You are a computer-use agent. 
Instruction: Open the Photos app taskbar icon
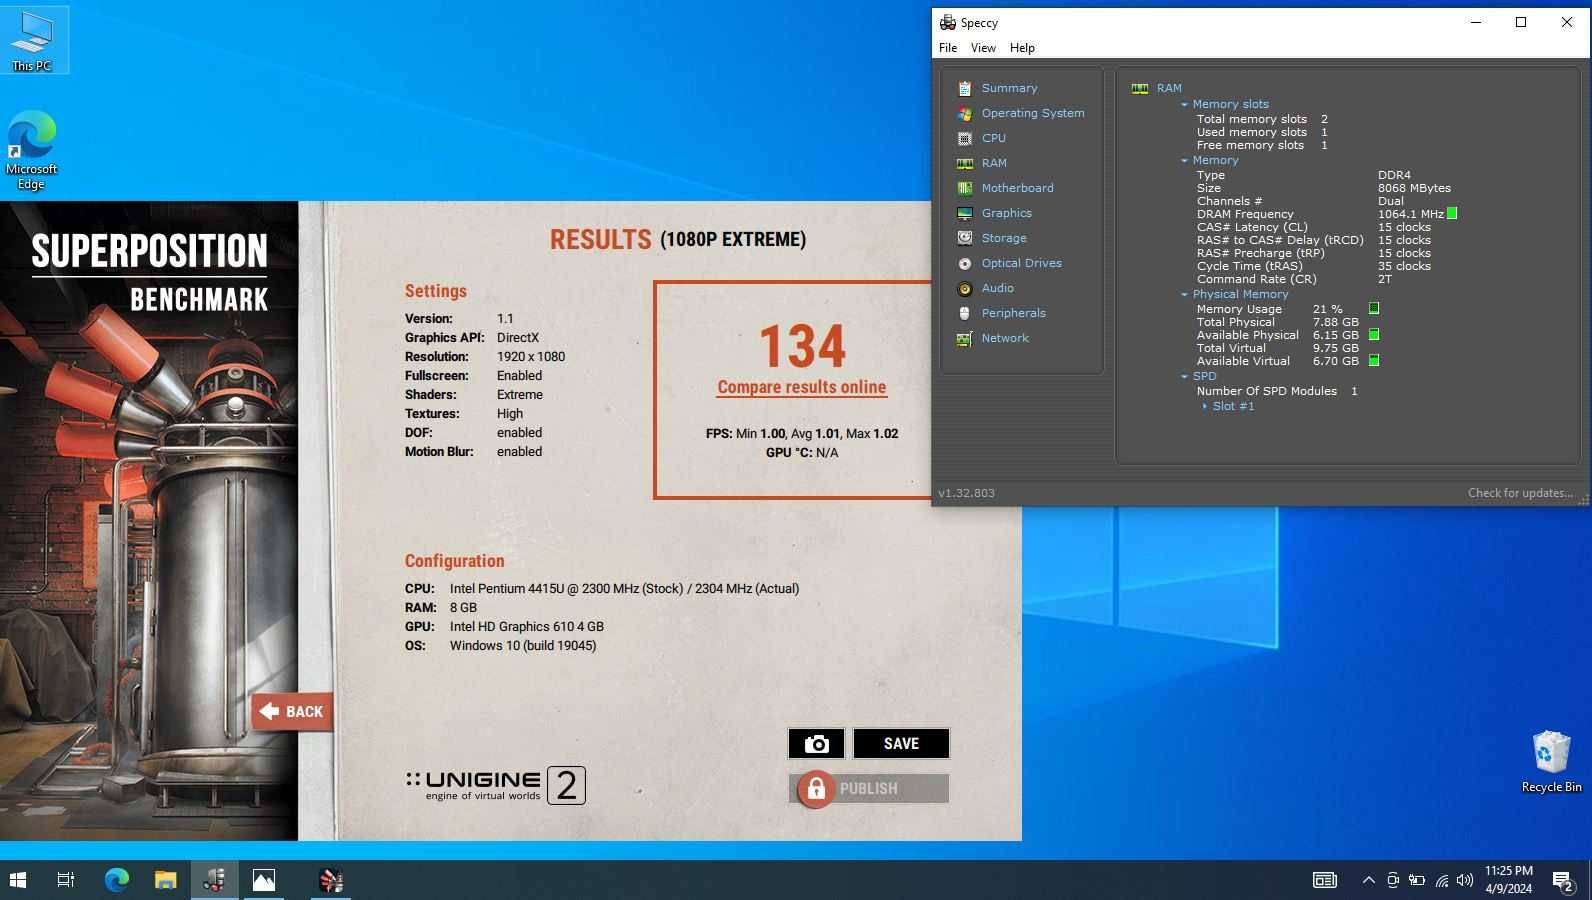tap(264, 880)
